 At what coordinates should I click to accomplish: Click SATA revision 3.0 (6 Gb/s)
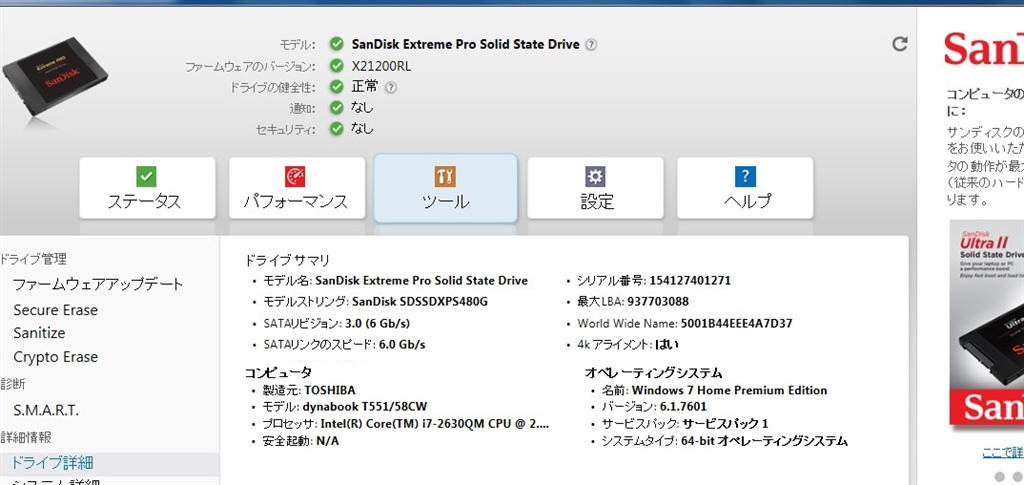(376, 323)
